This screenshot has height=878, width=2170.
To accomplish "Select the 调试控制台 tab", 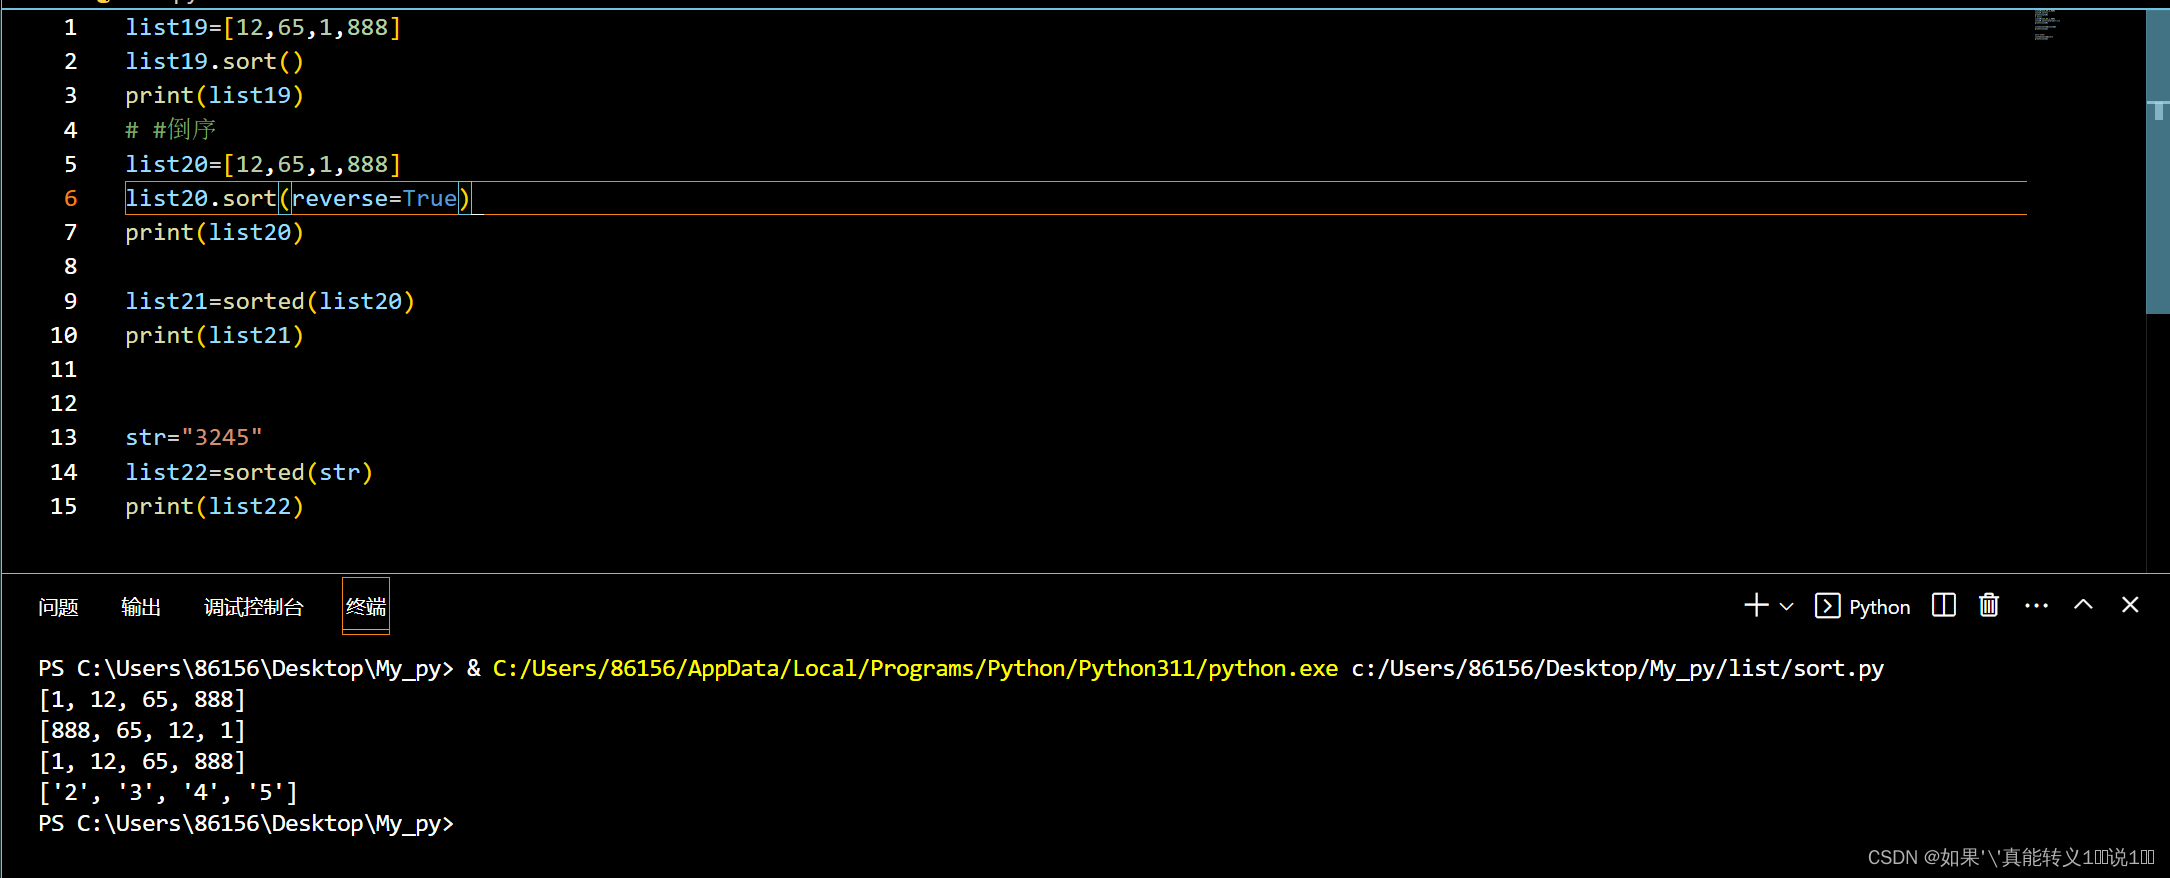I will 253,607.
